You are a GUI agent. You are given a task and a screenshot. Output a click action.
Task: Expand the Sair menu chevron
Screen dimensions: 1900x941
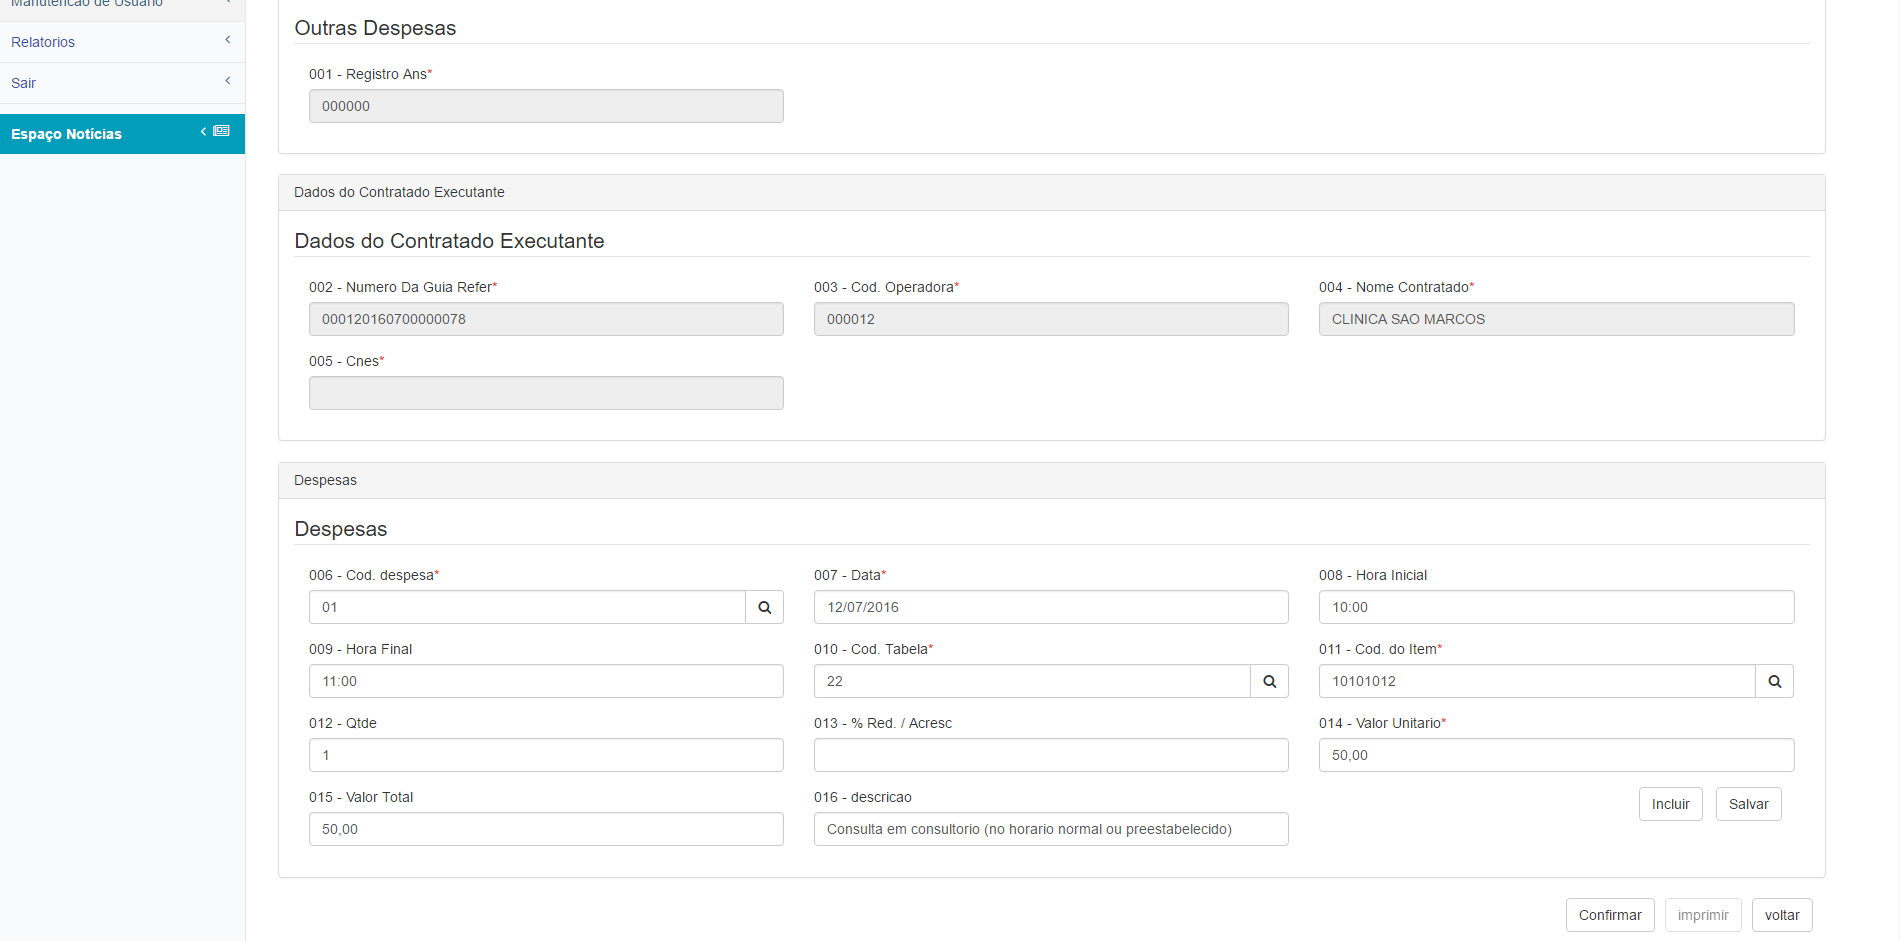228,81
